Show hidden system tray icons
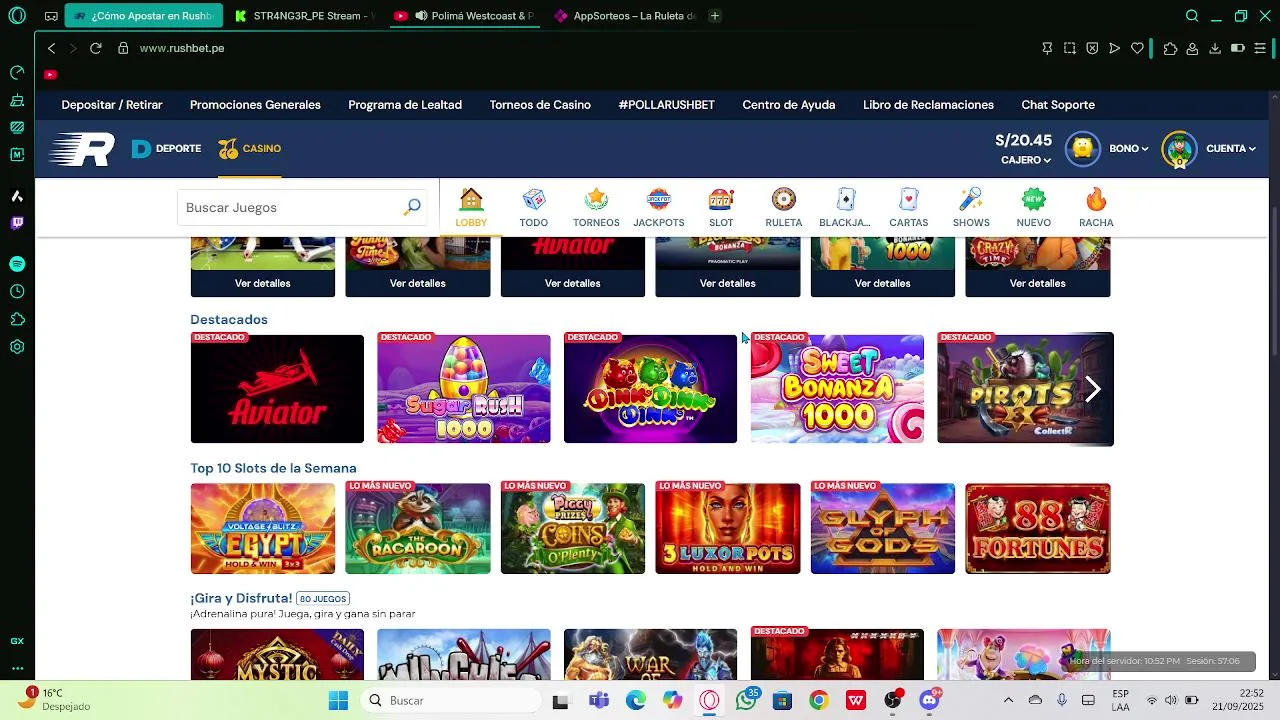1280x720 pixels. 1008,700
